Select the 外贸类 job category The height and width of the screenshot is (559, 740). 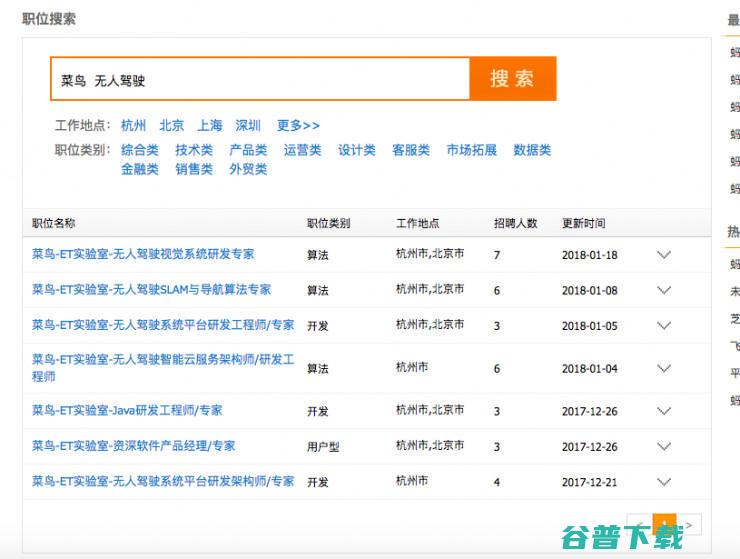click(x=248, y=169)
